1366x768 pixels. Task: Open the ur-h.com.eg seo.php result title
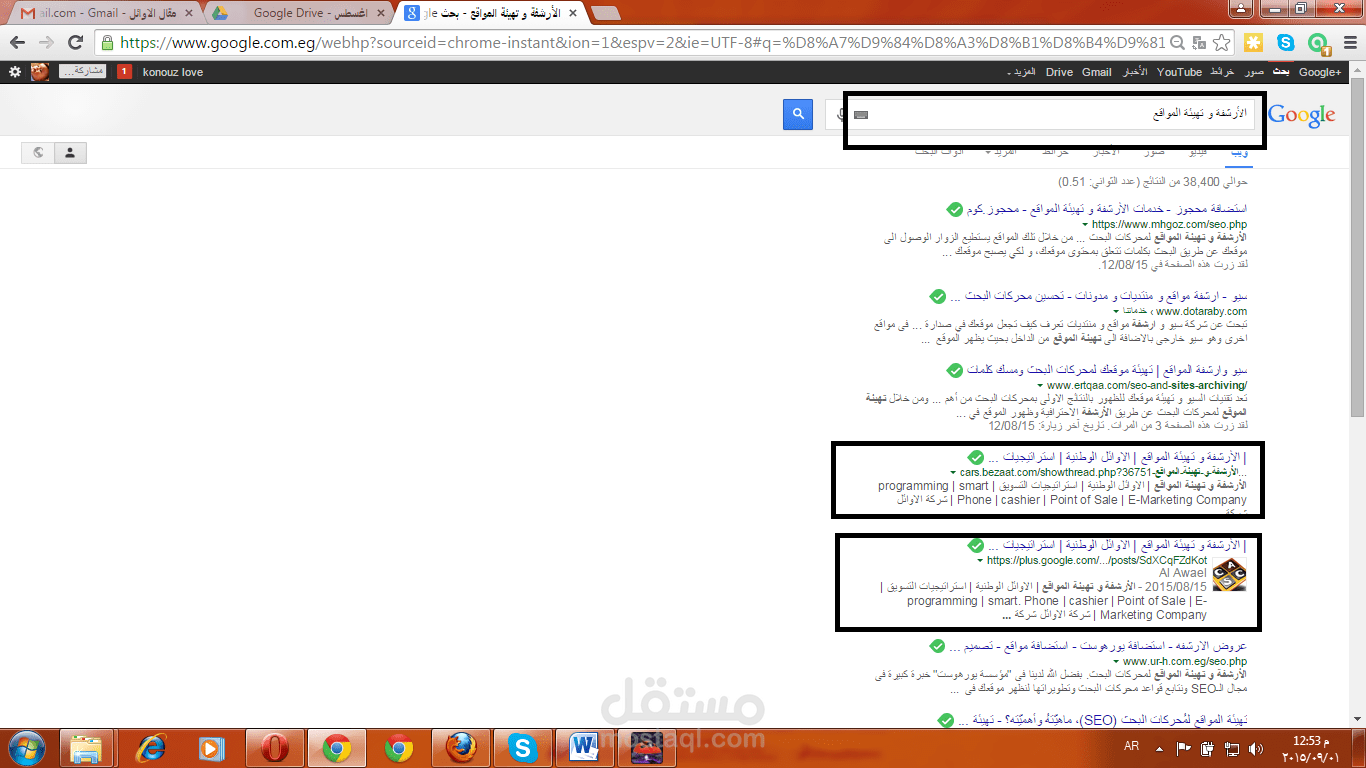tap(1098, 646)
